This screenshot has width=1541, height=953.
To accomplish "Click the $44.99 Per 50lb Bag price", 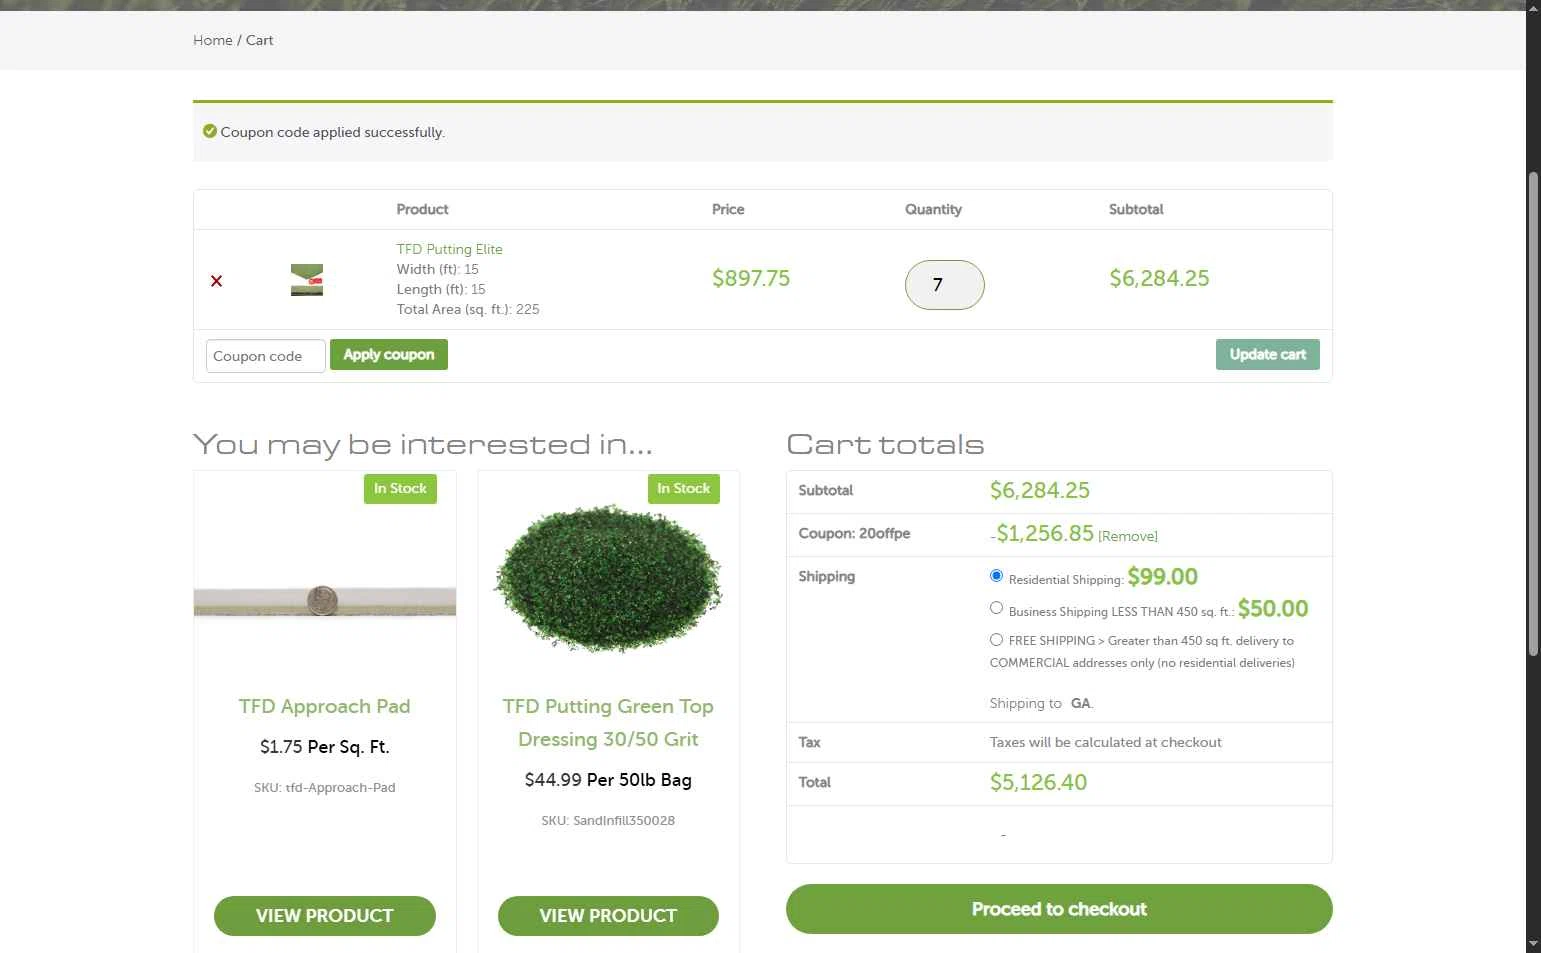I will [608, 780].
